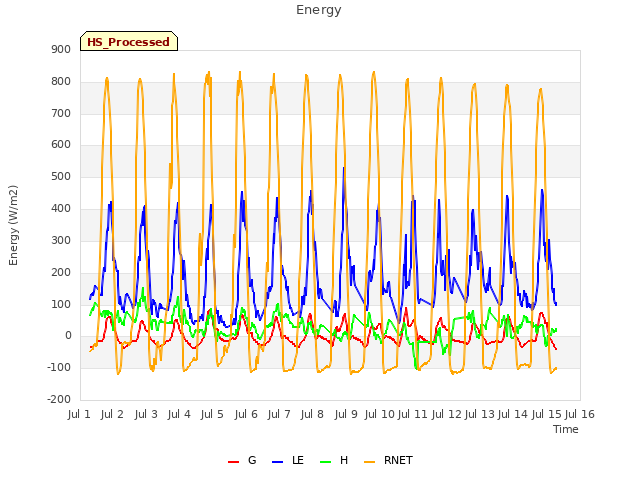The height and width of the screenshot is (480, 640).
Task: Click the 900 y-axis tick label
Action: [61, 49]
